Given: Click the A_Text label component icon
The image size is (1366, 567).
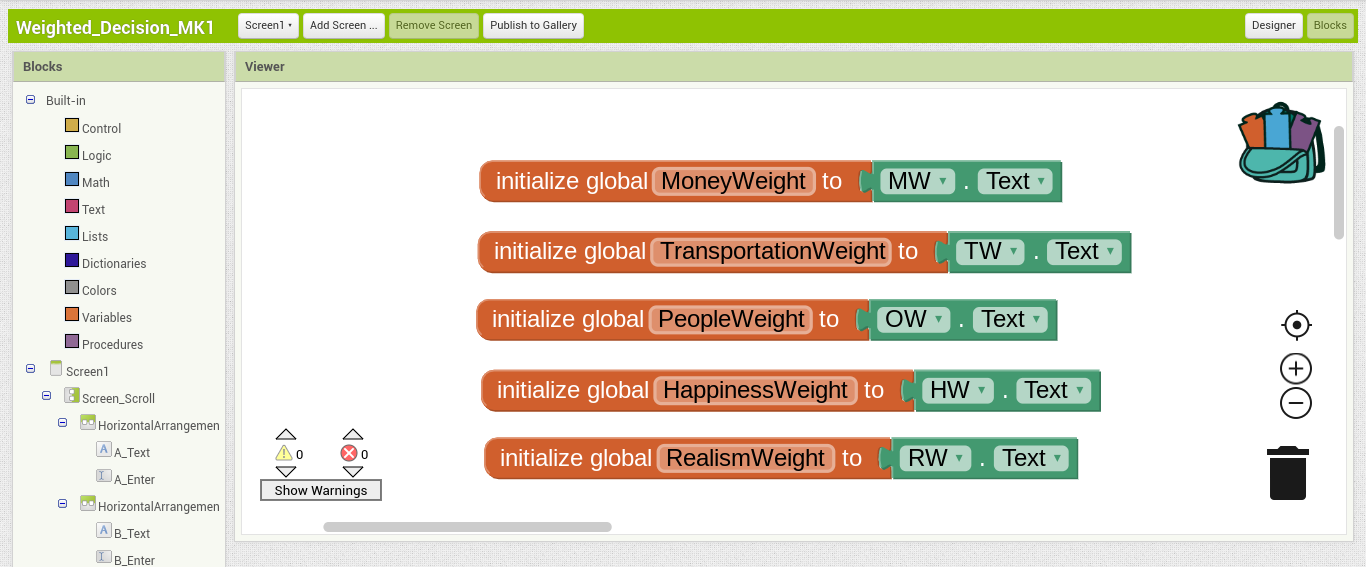Looking at the screenshot, I should [104, 450].
